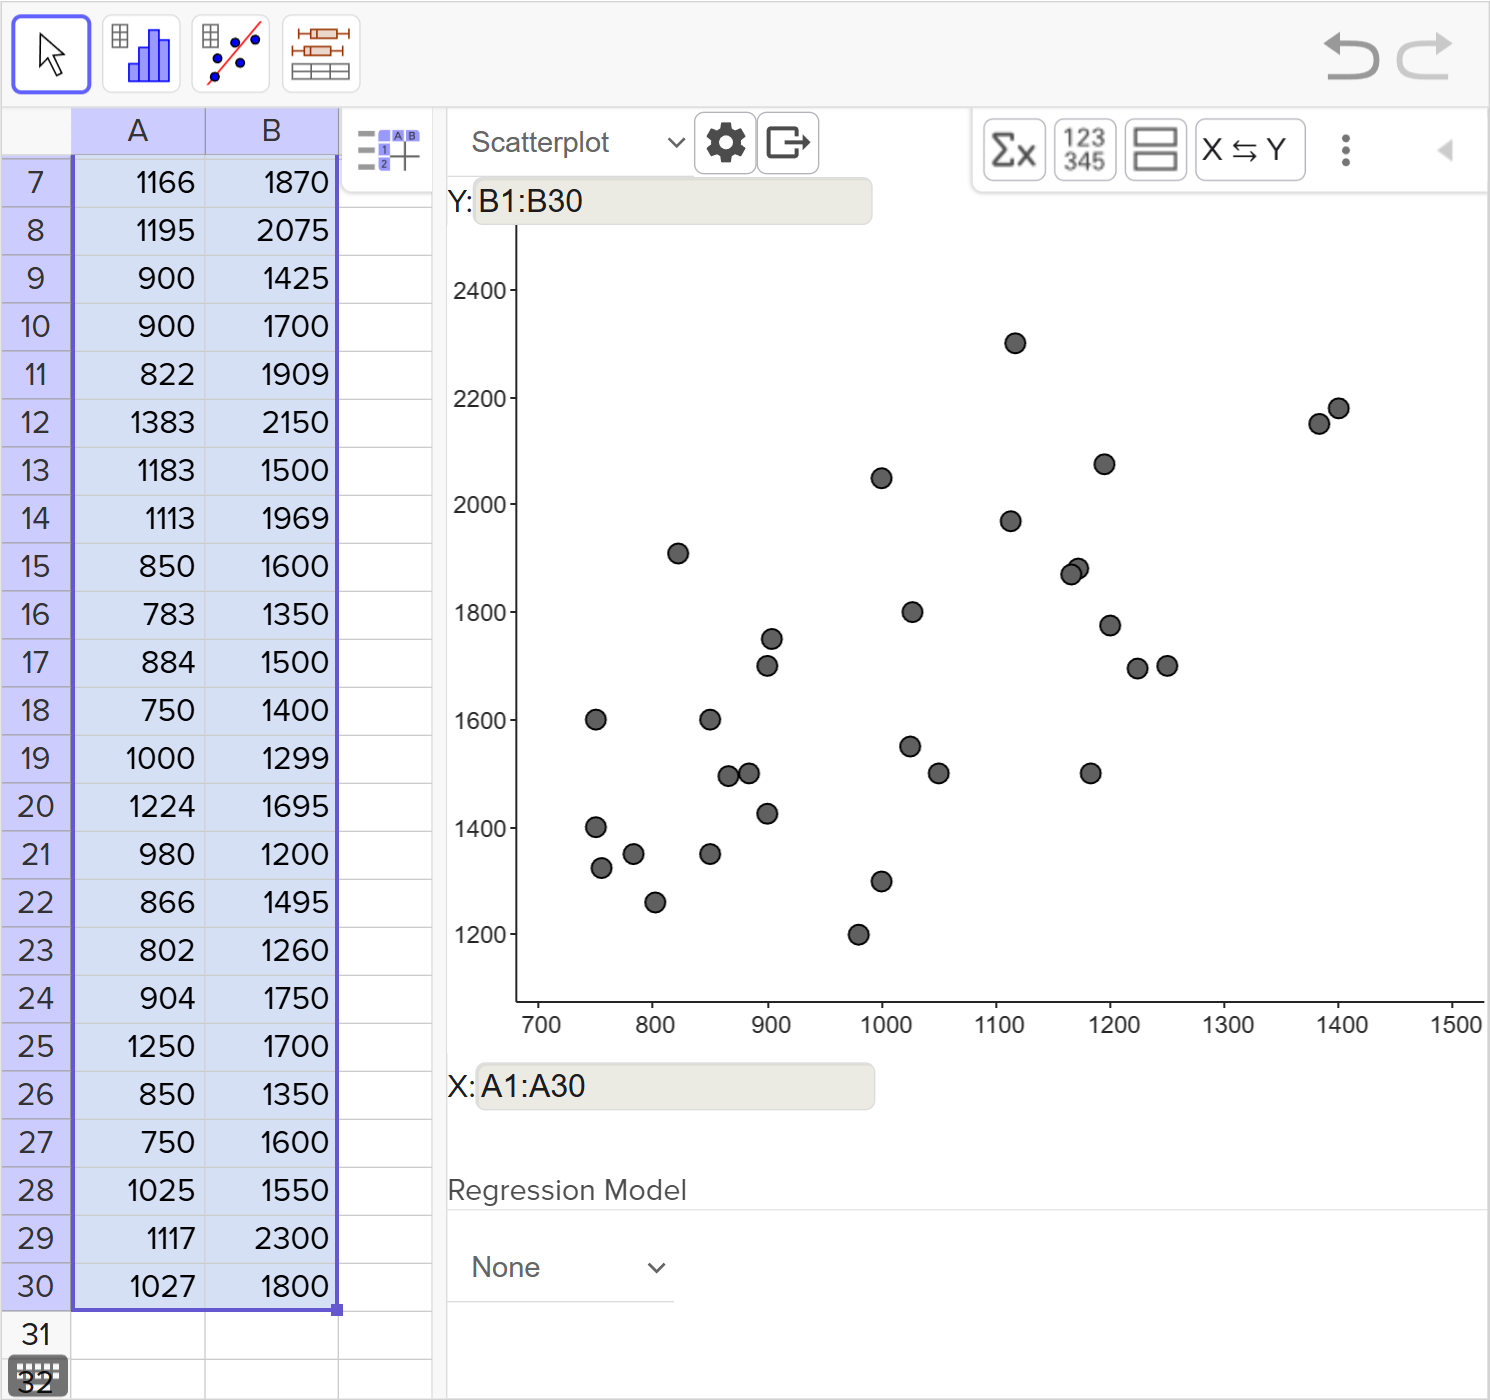Select cell containing 802
1490x1400 pixels.
138,951
